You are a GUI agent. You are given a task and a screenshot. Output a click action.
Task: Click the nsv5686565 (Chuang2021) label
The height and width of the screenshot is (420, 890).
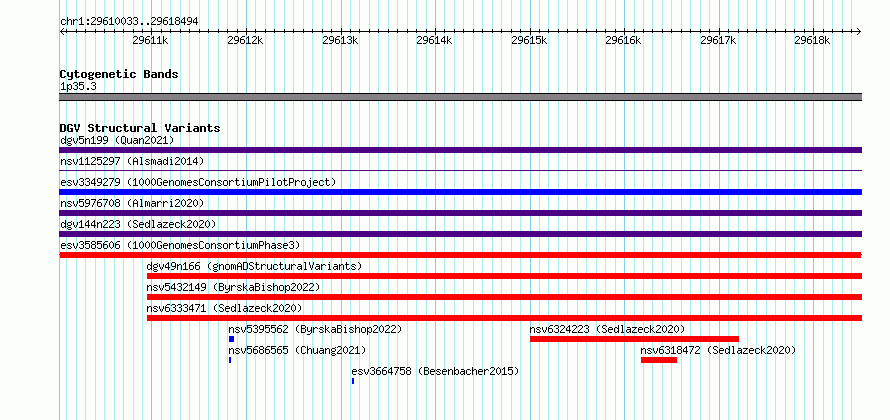point(297,350)
